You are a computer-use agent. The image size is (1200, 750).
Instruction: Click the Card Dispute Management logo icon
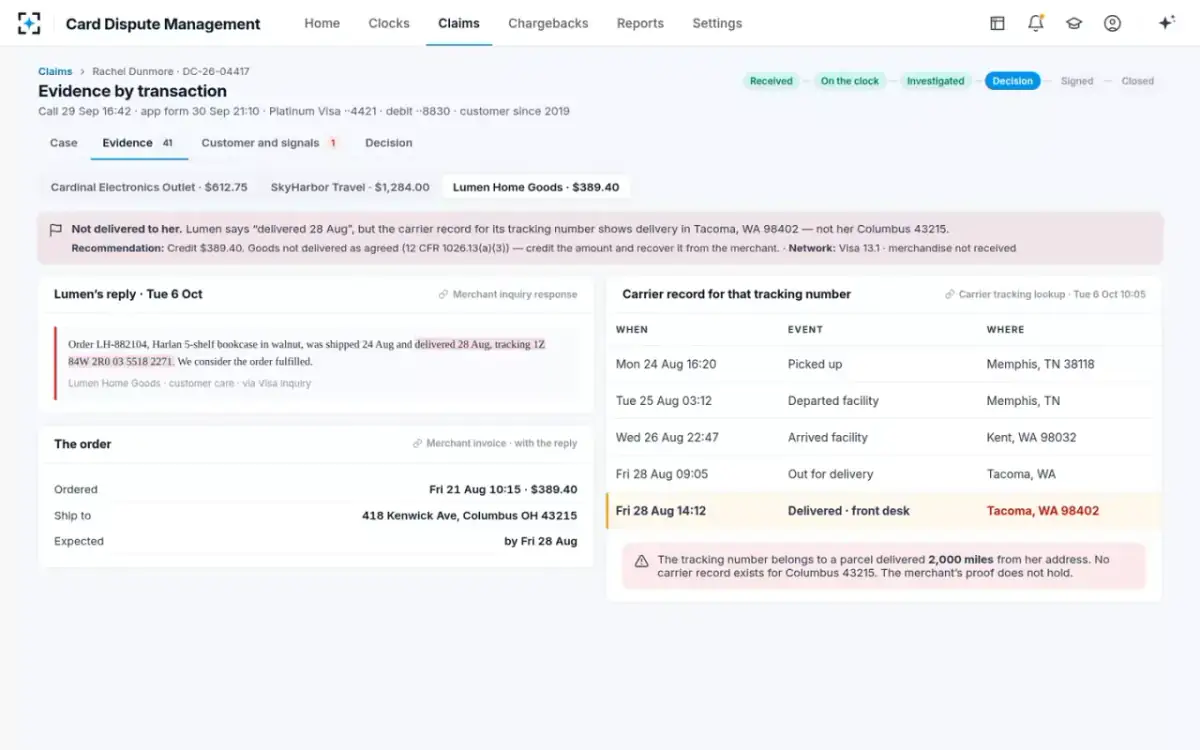coord(30,23)
